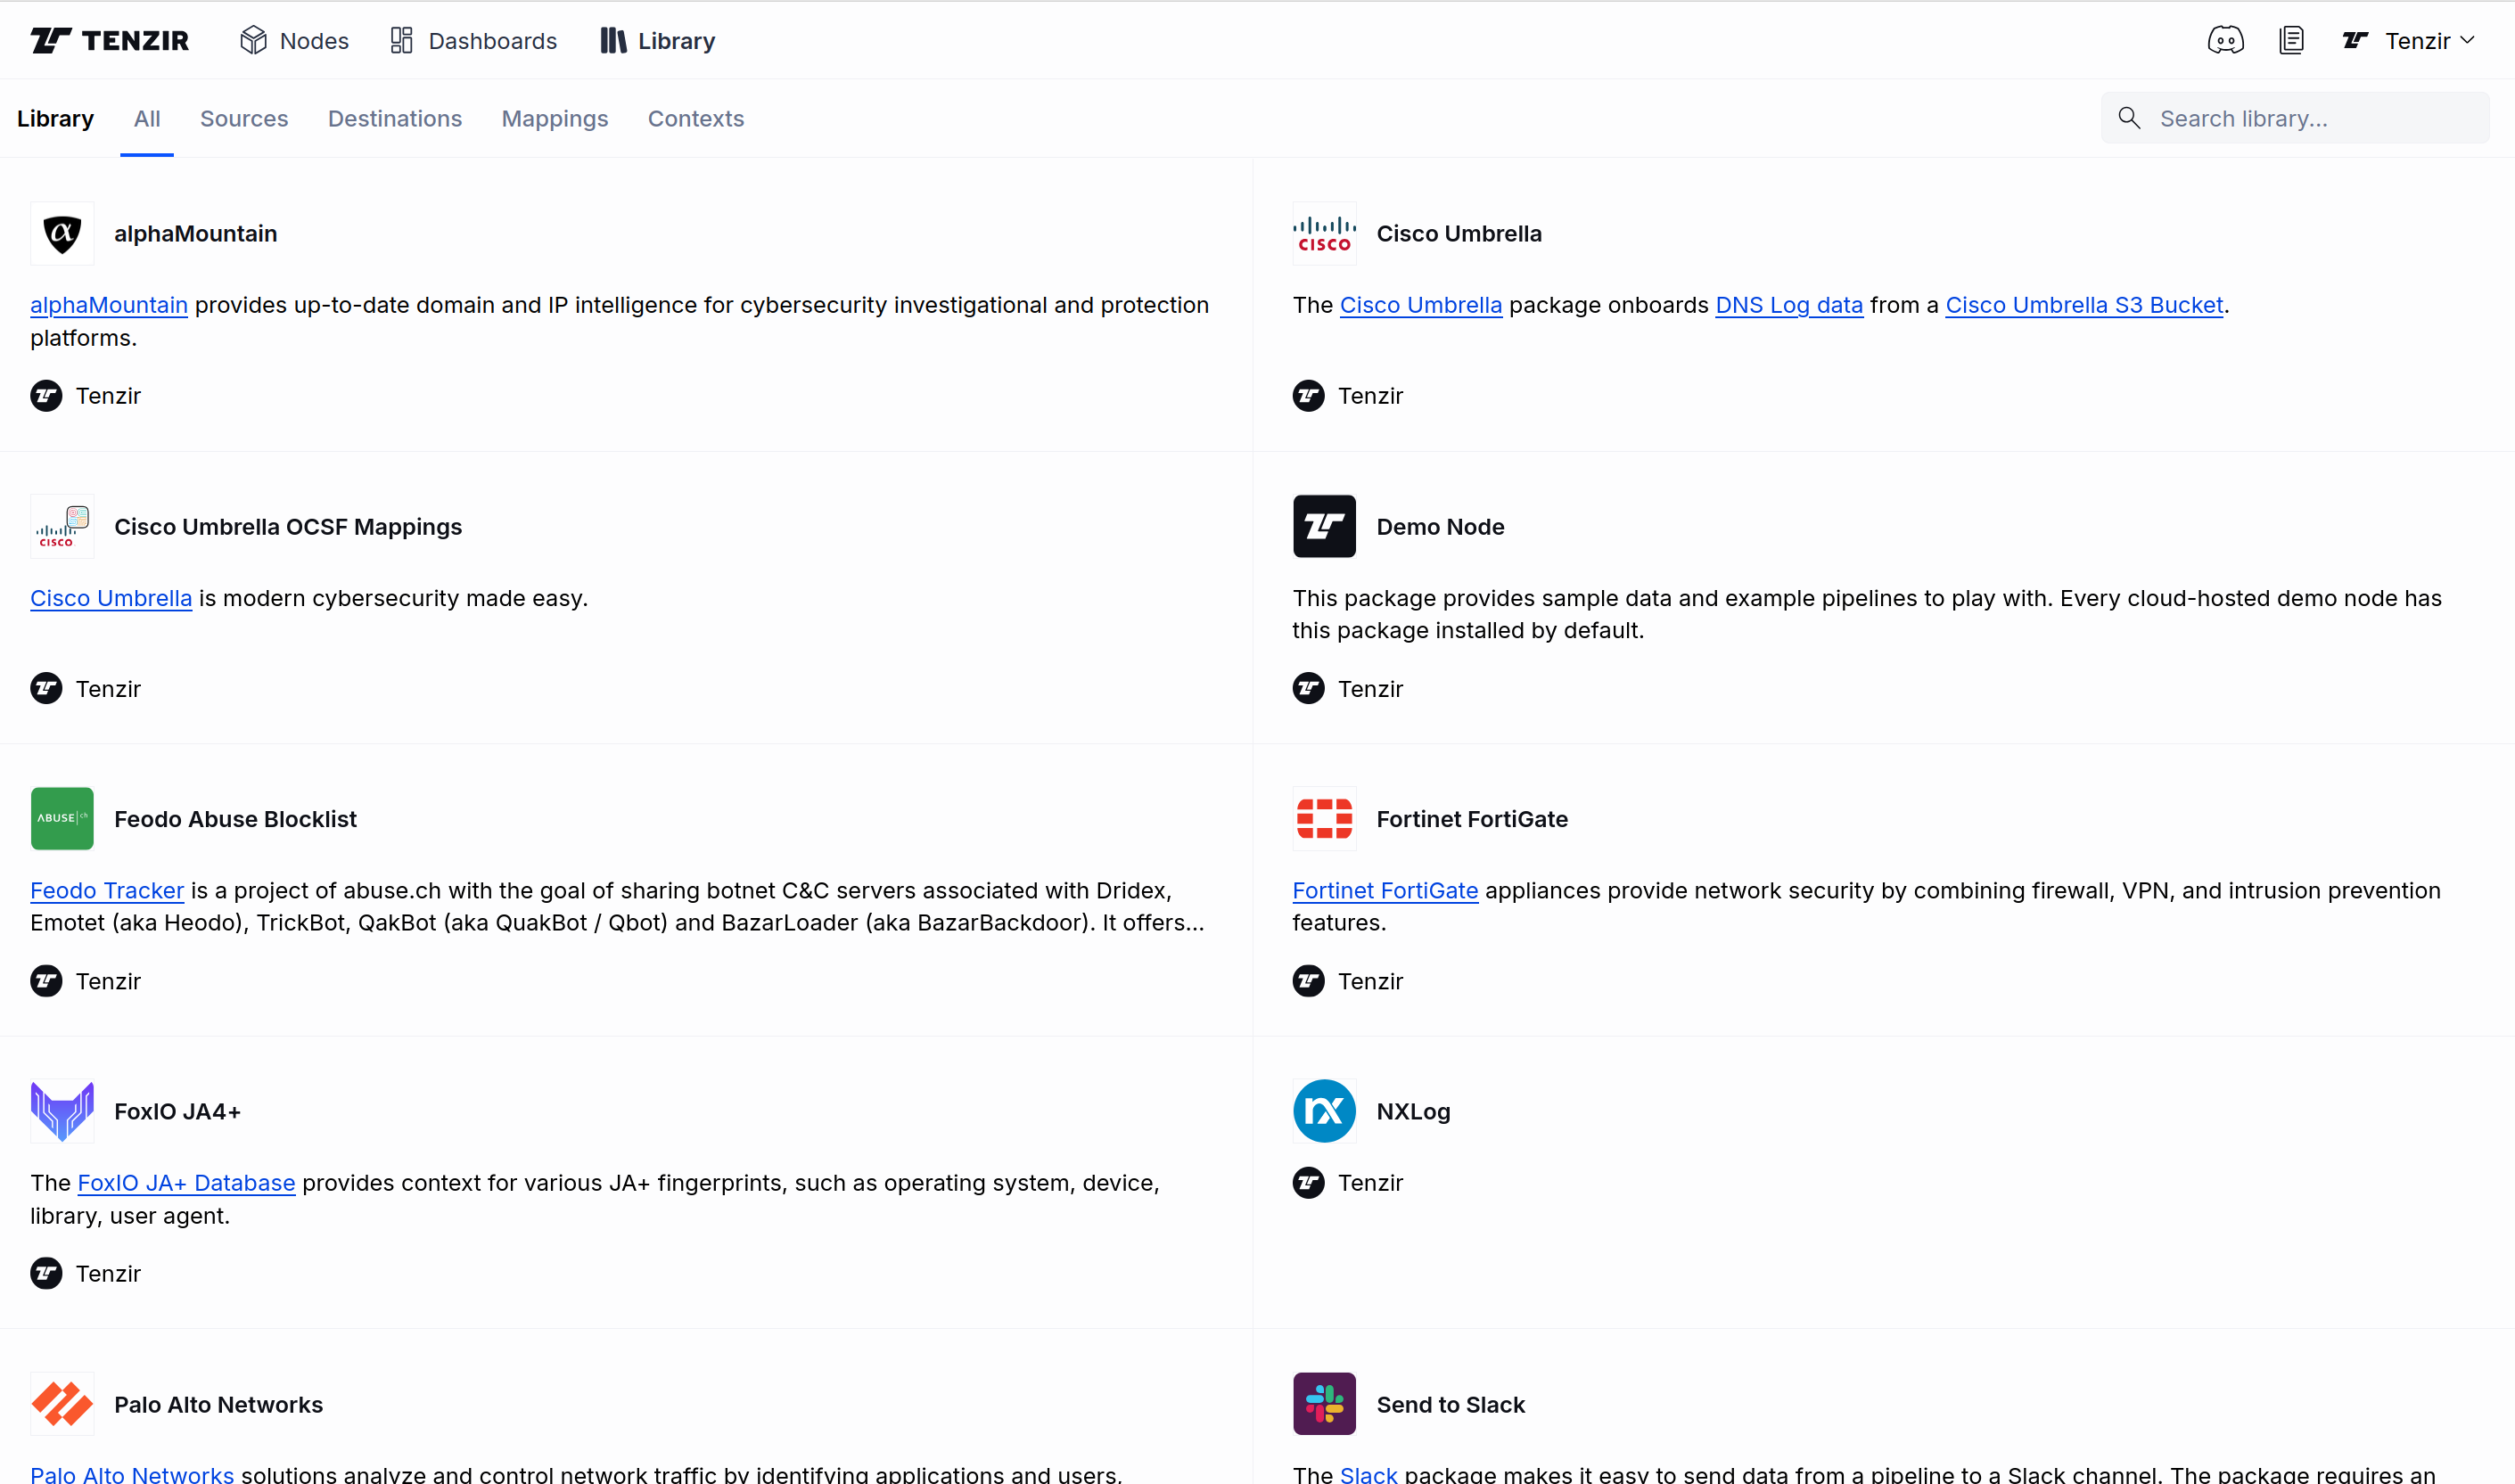This screenshot has width=2515, height=1484.
Task: Select the All tab
Action: point(147,119)
